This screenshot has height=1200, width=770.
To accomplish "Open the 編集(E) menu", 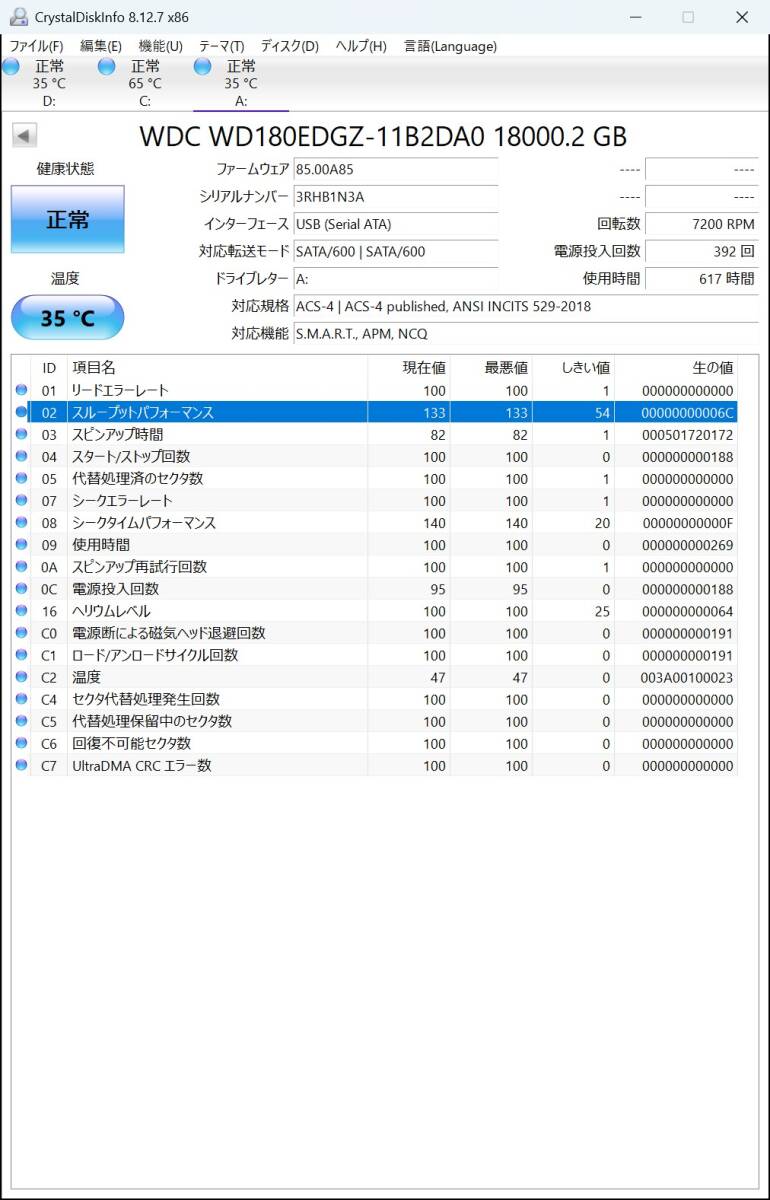I will click(x=101, y=46).
